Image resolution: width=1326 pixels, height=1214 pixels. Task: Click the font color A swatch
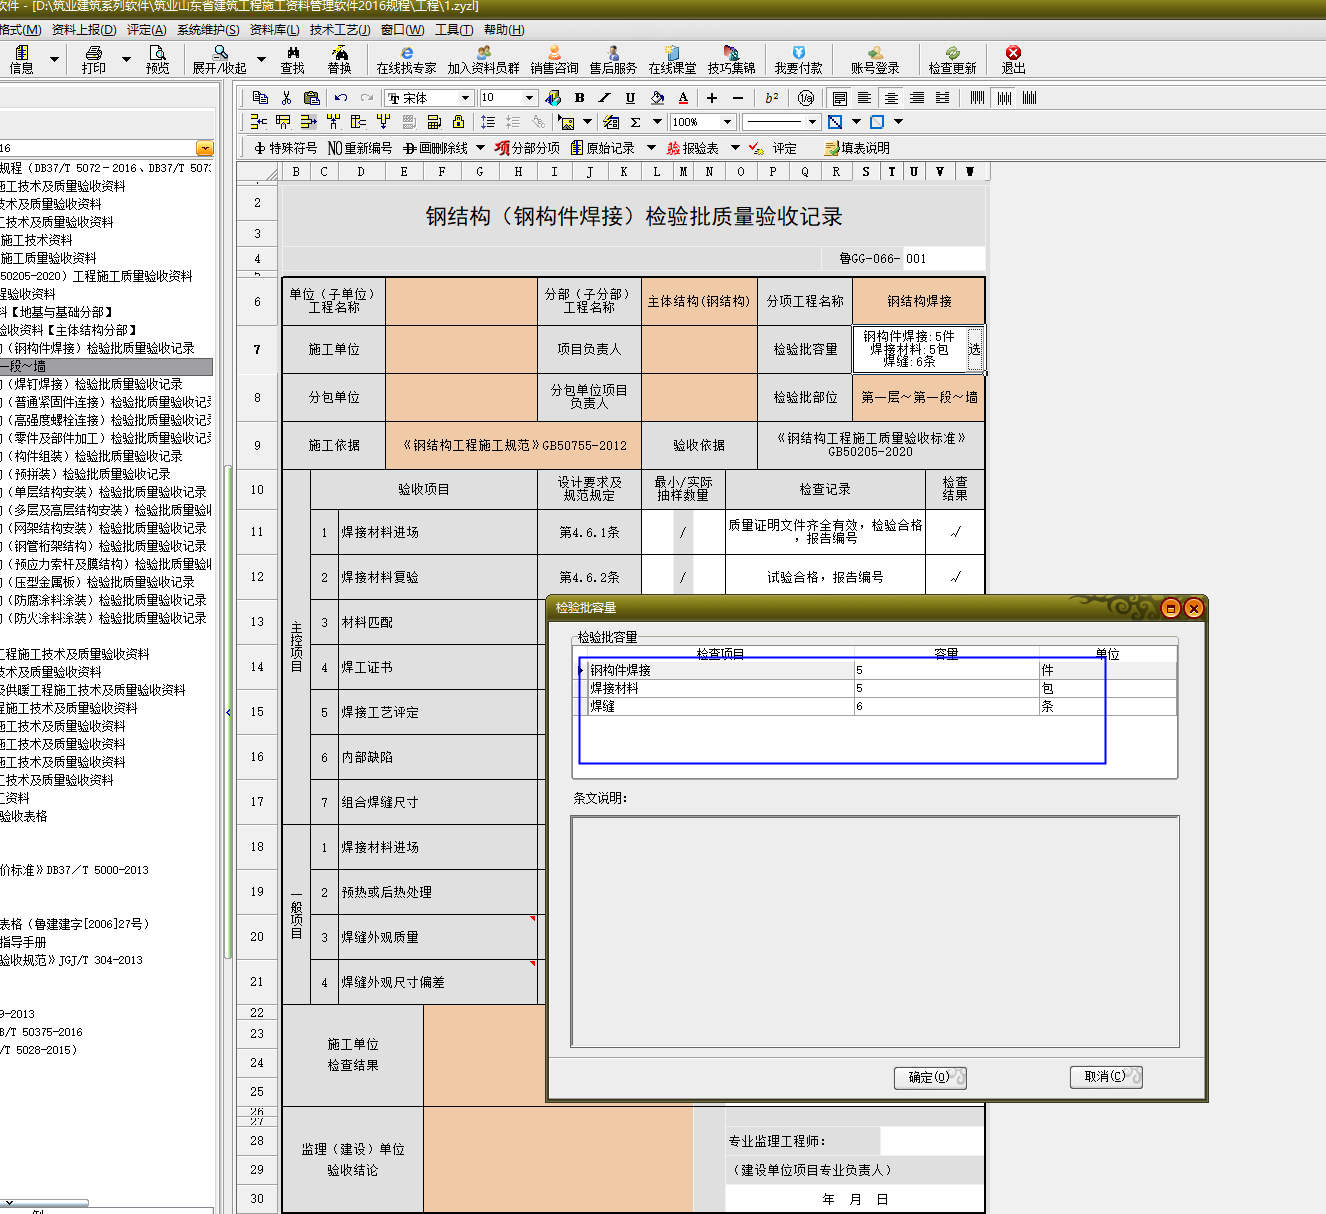[x=684, y=97]
